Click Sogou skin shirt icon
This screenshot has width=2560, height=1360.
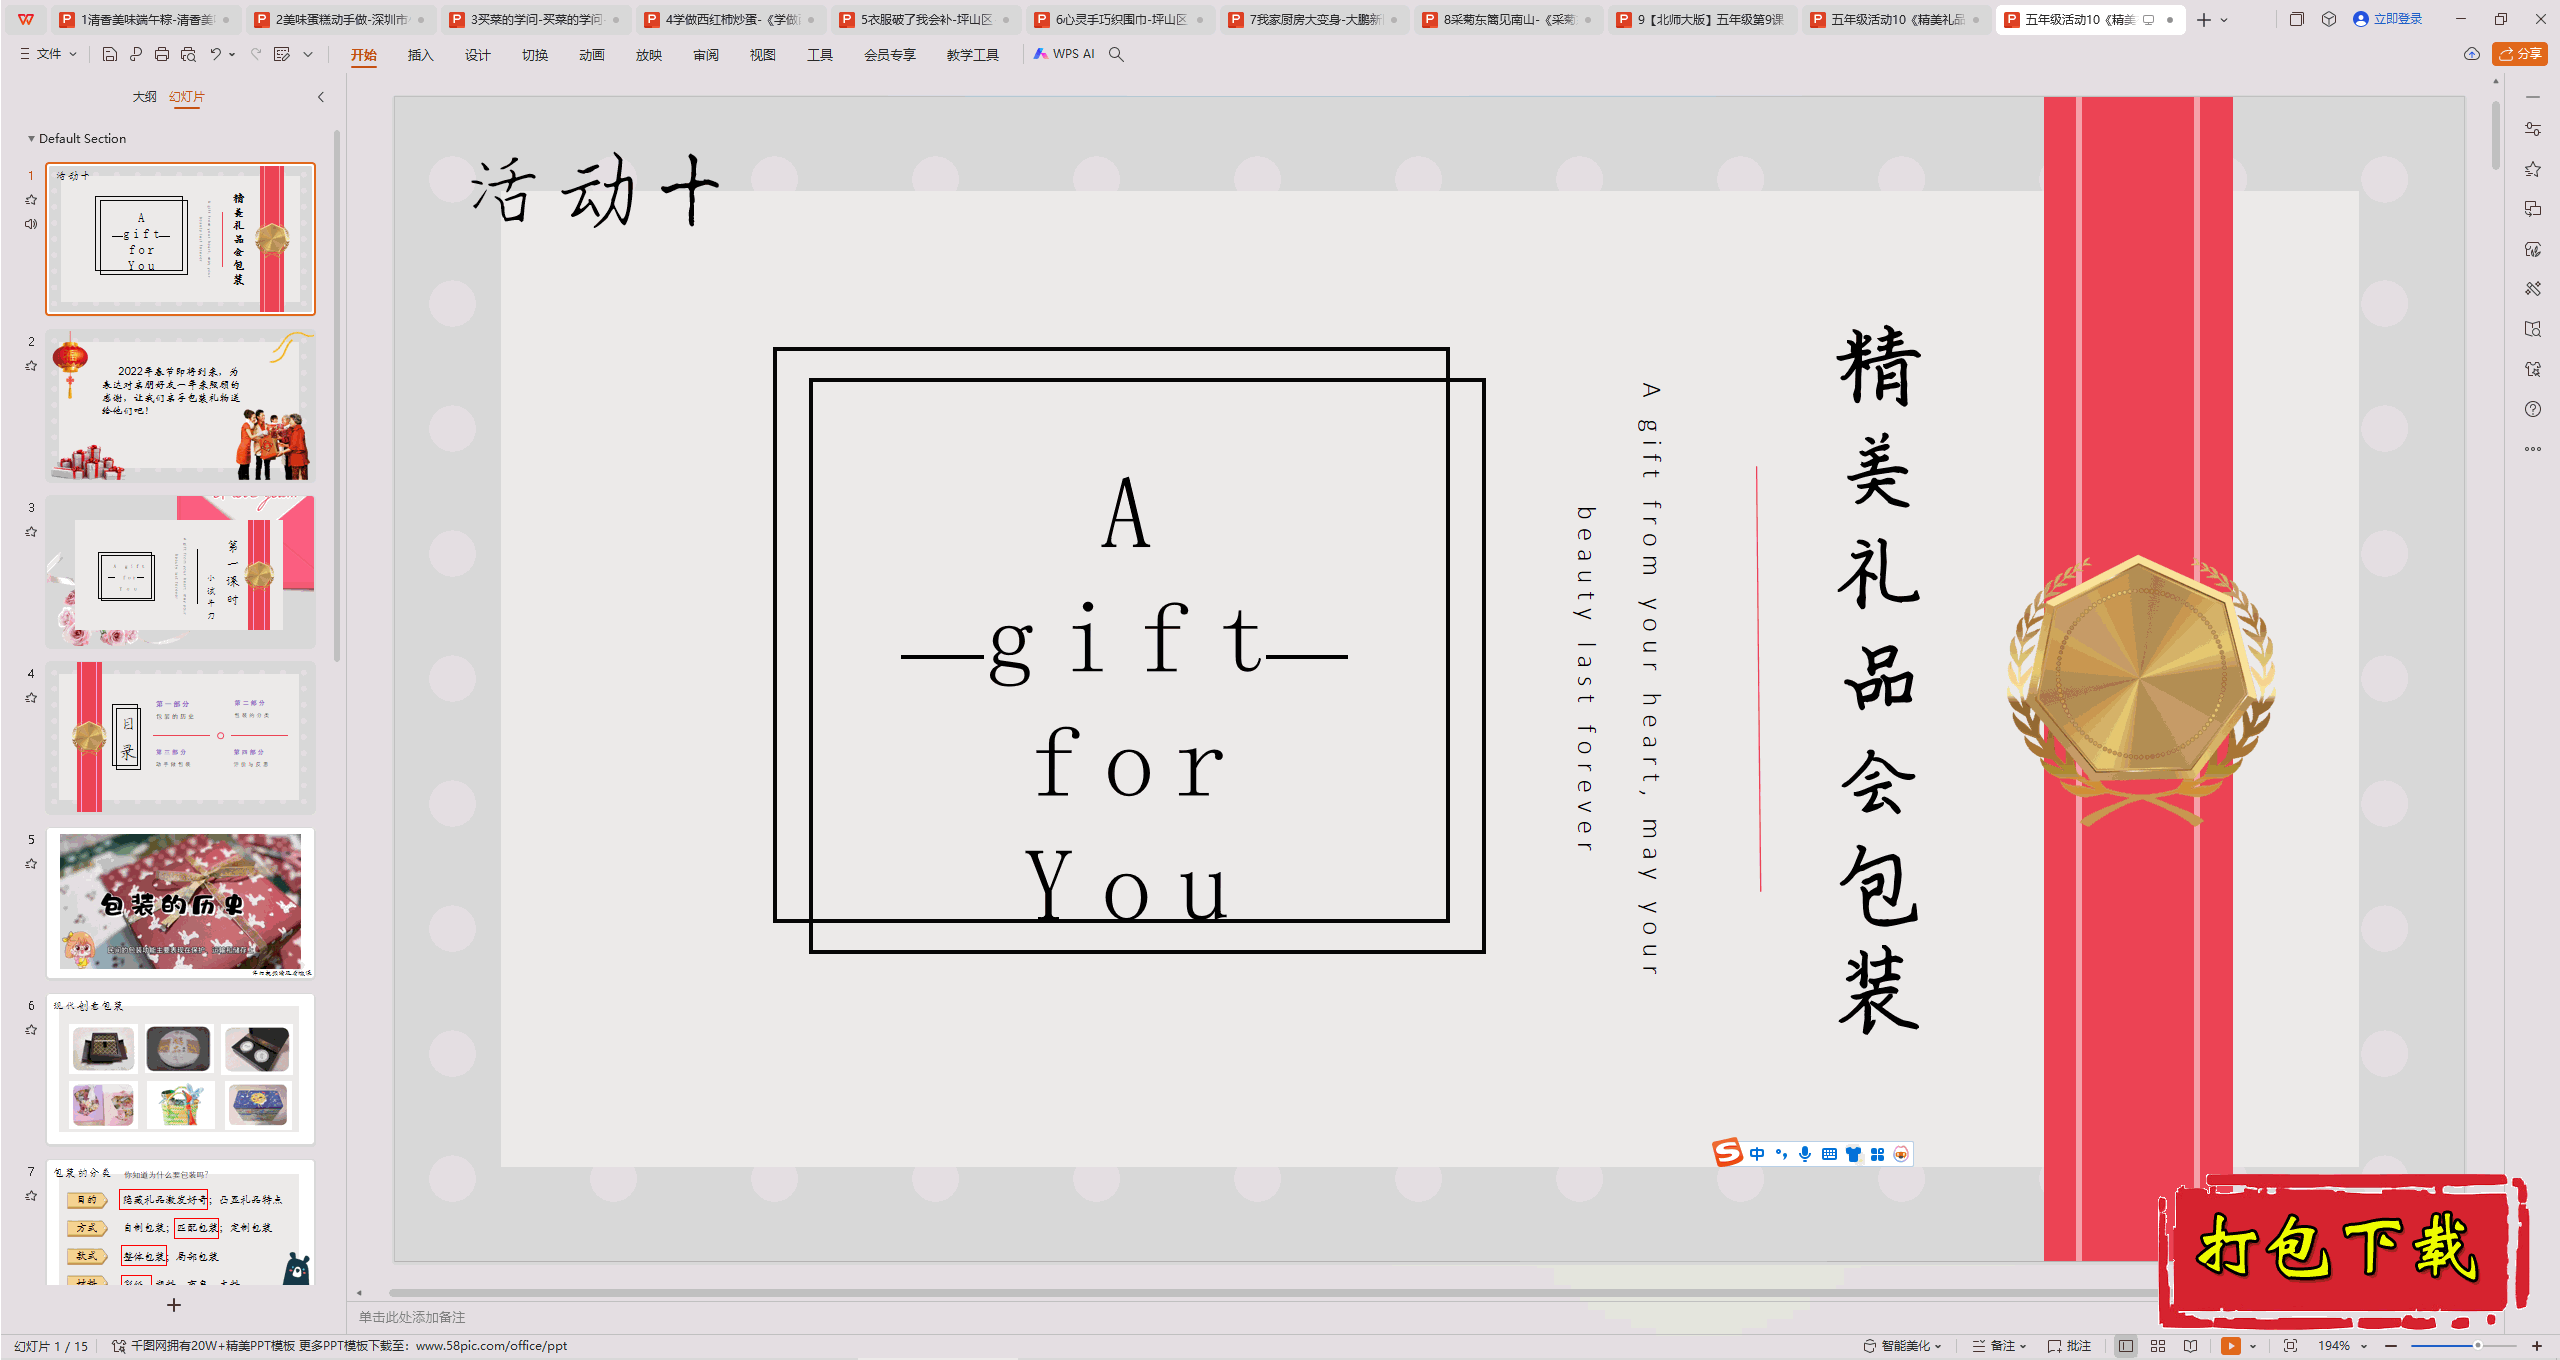click(1853, 1154)
